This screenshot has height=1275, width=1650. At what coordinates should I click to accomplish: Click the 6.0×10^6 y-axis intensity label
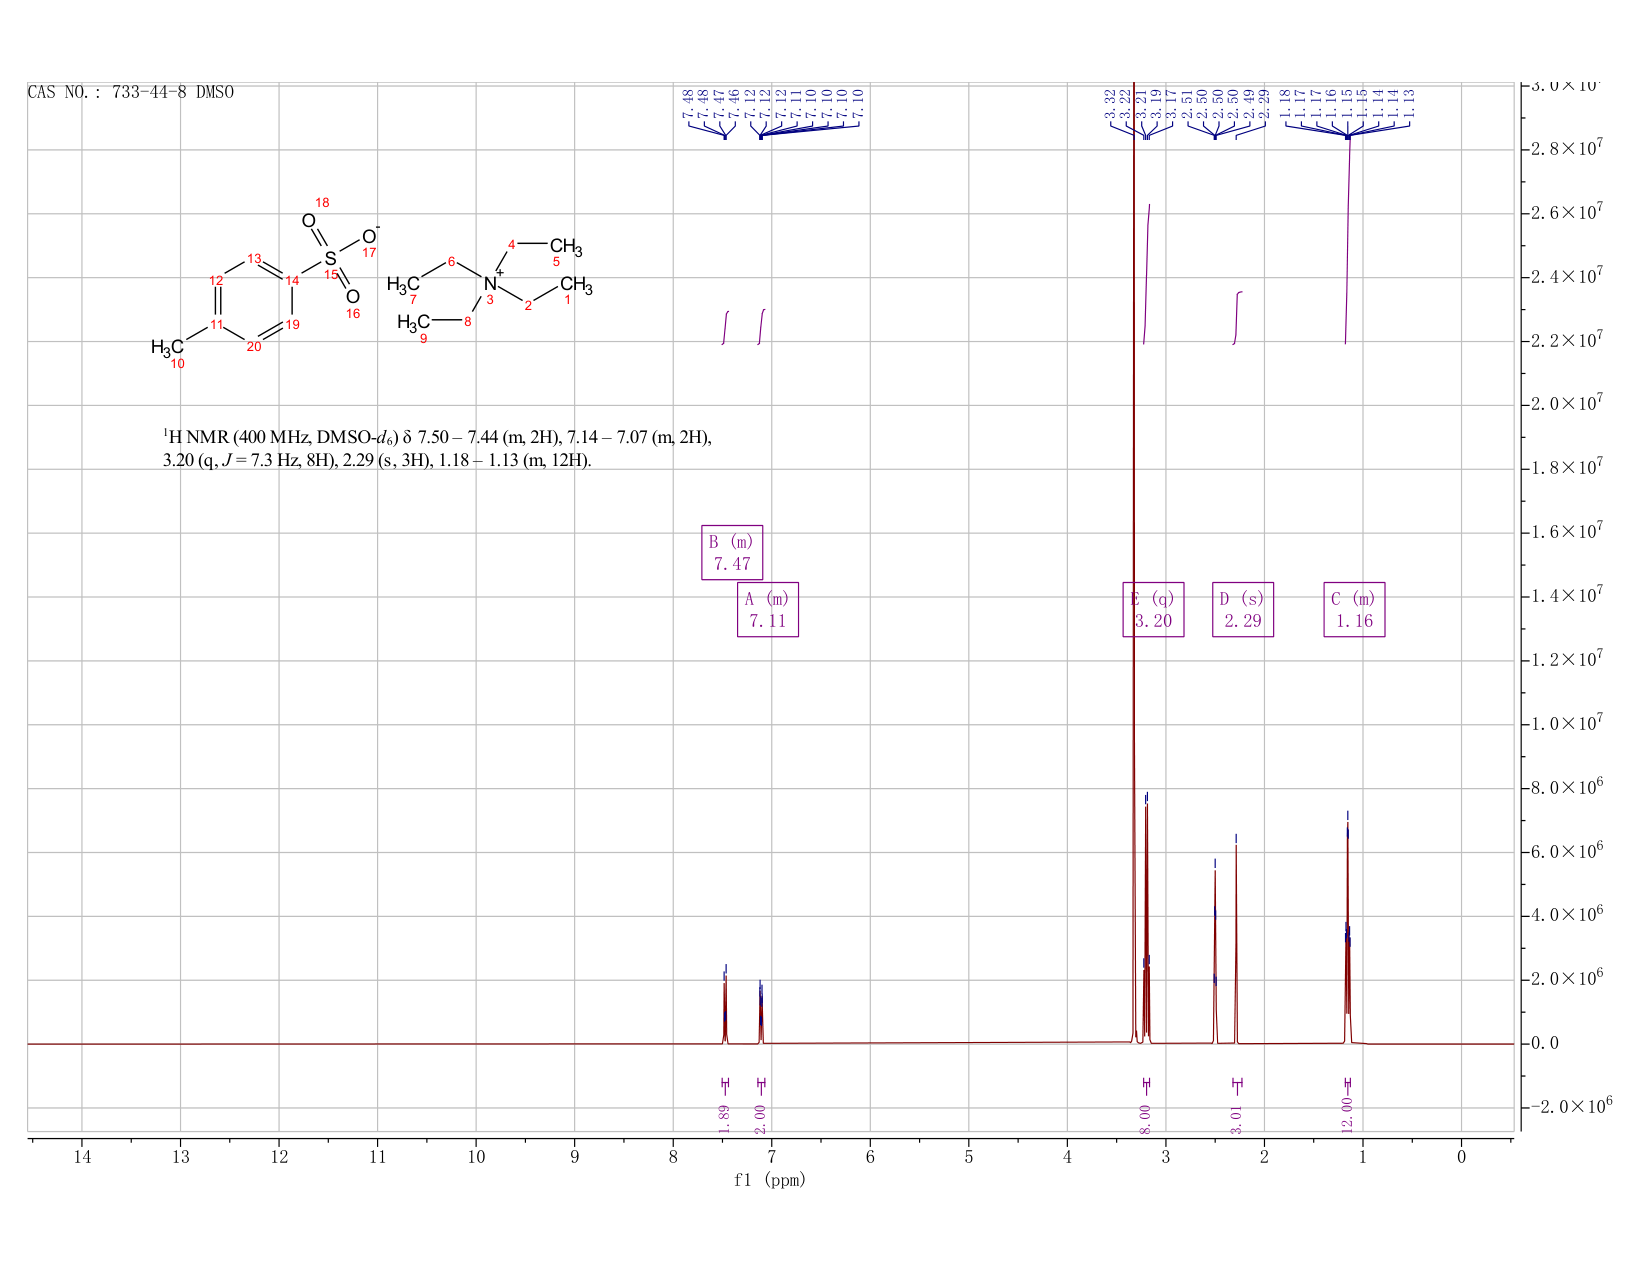(x=1567, y=851)
